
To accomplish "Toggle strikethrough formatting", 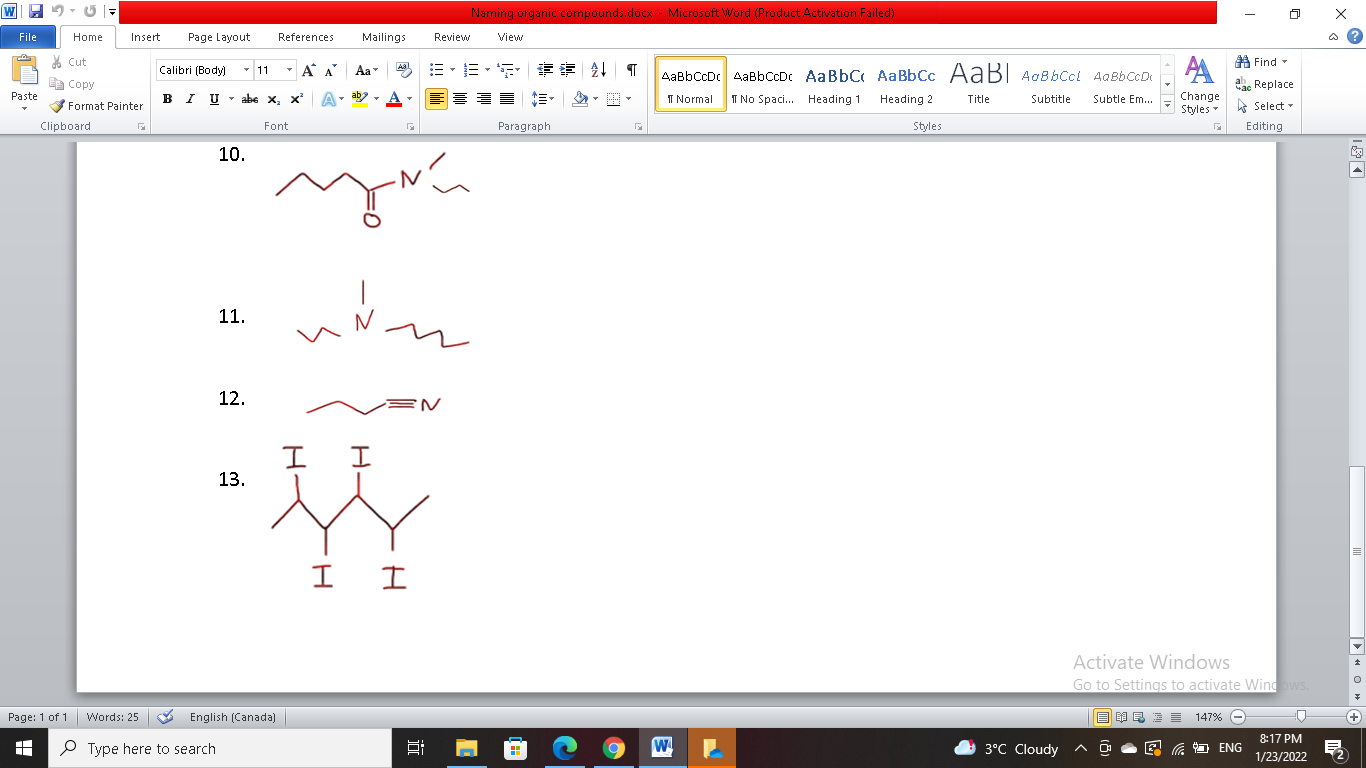I will click(x=249, y=99).
